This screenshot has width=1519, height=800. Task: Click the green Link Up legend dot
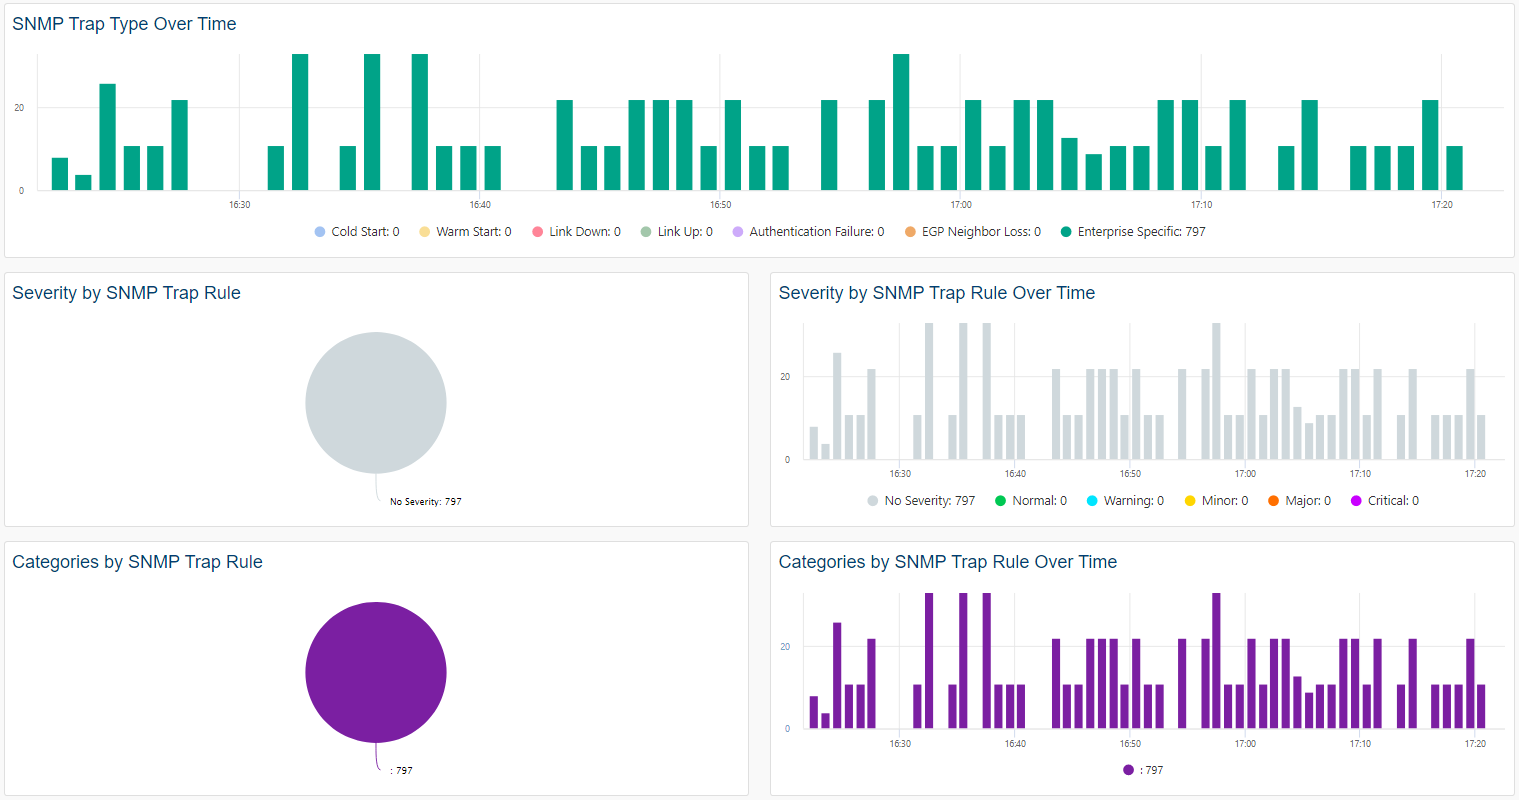[x=646, y=232]
